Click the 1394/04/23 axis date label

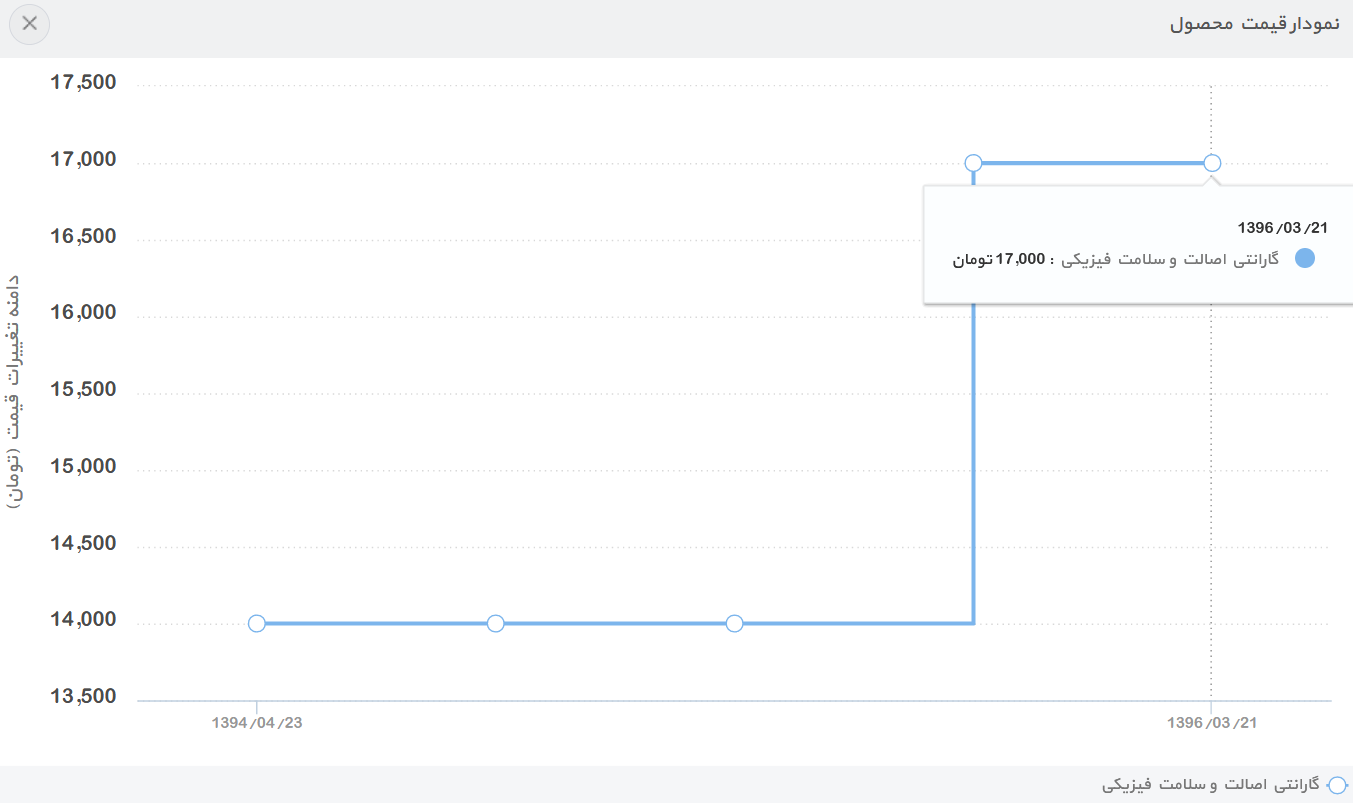257,722
